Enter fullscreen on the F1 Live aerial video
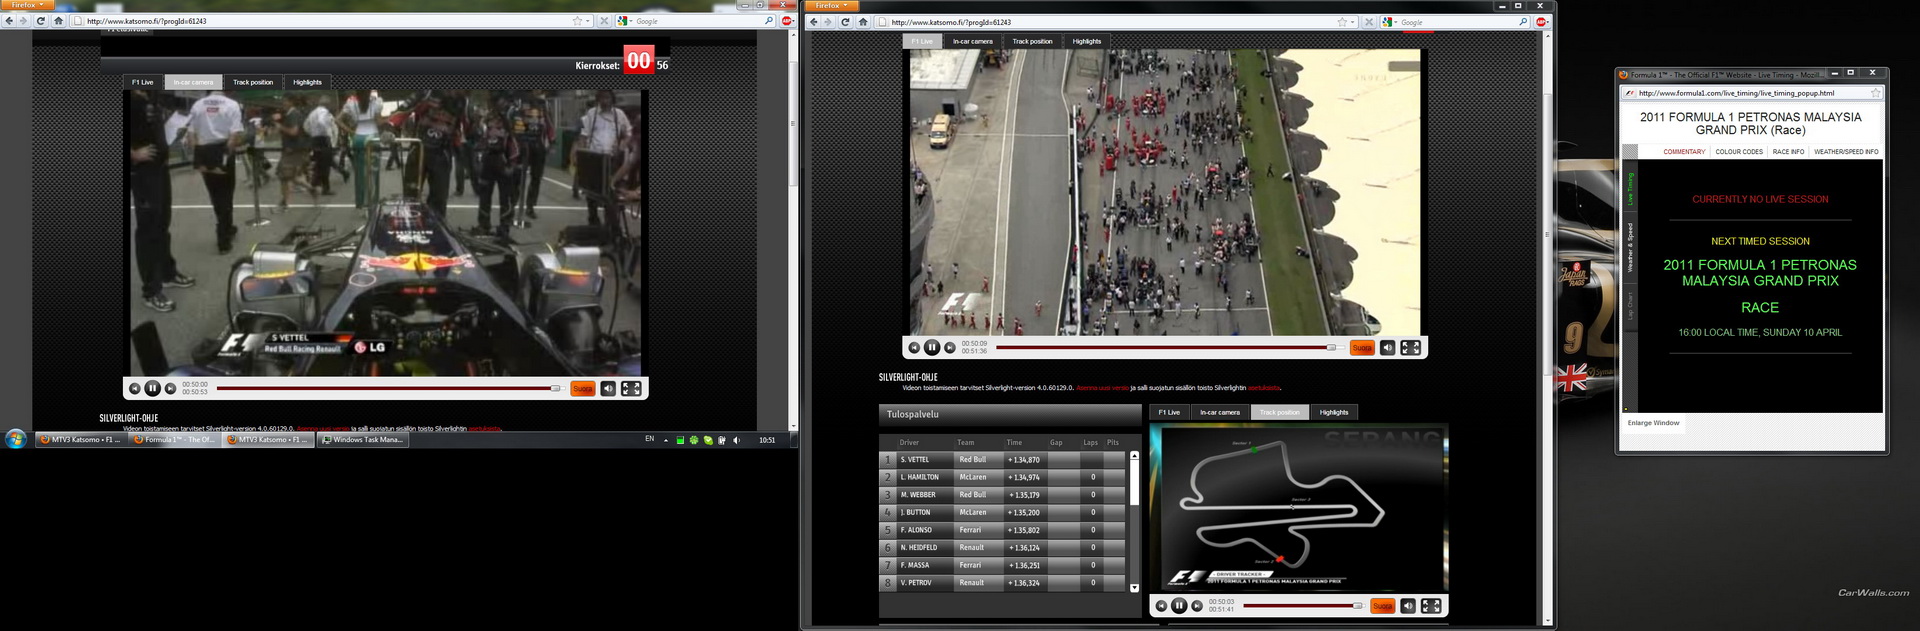The image size is (1920, 631). tap(1410, 347)
